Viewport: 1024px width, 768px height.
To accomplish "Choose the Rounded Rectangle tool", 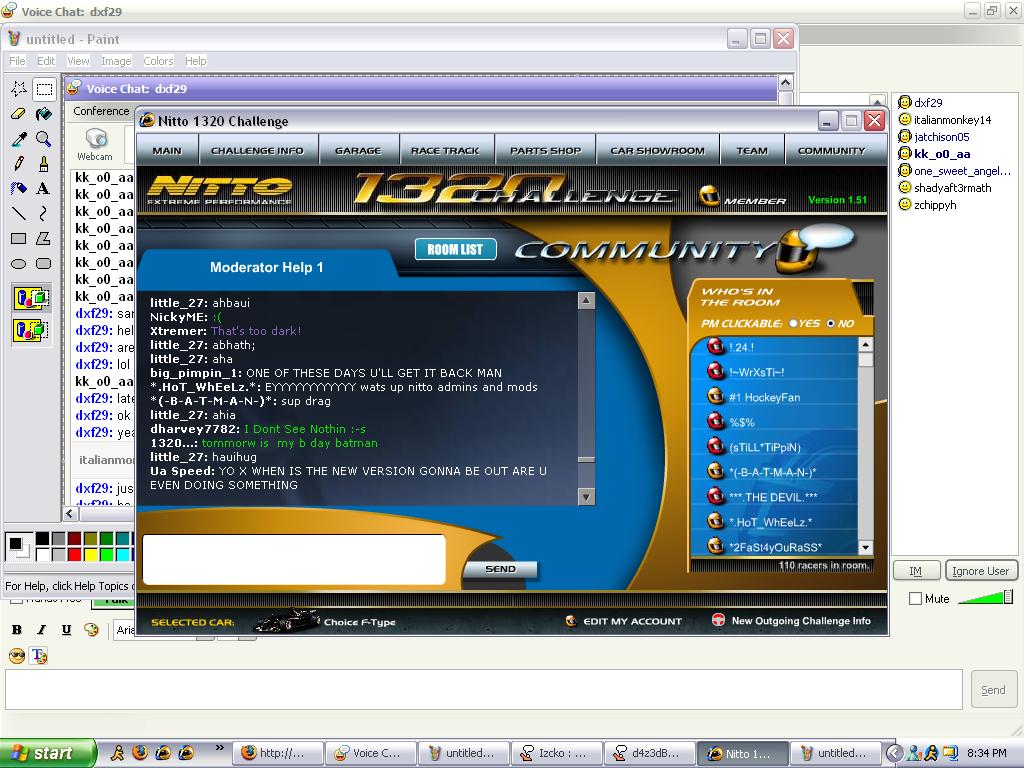I will click(x=44, y=263).
